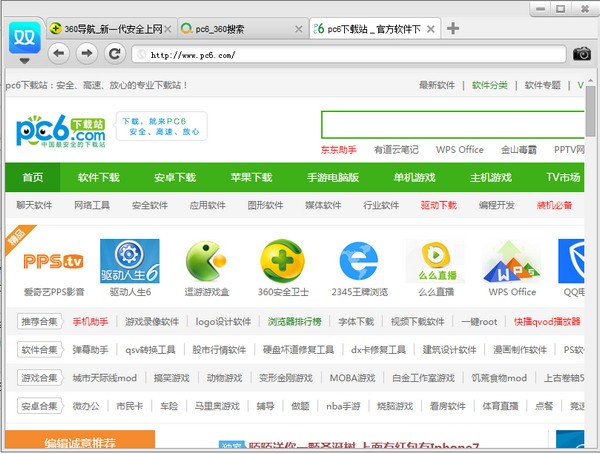This screenshot has height=454, width=600.
Task: Open the 体育直播 link
Action: point(500,406)
